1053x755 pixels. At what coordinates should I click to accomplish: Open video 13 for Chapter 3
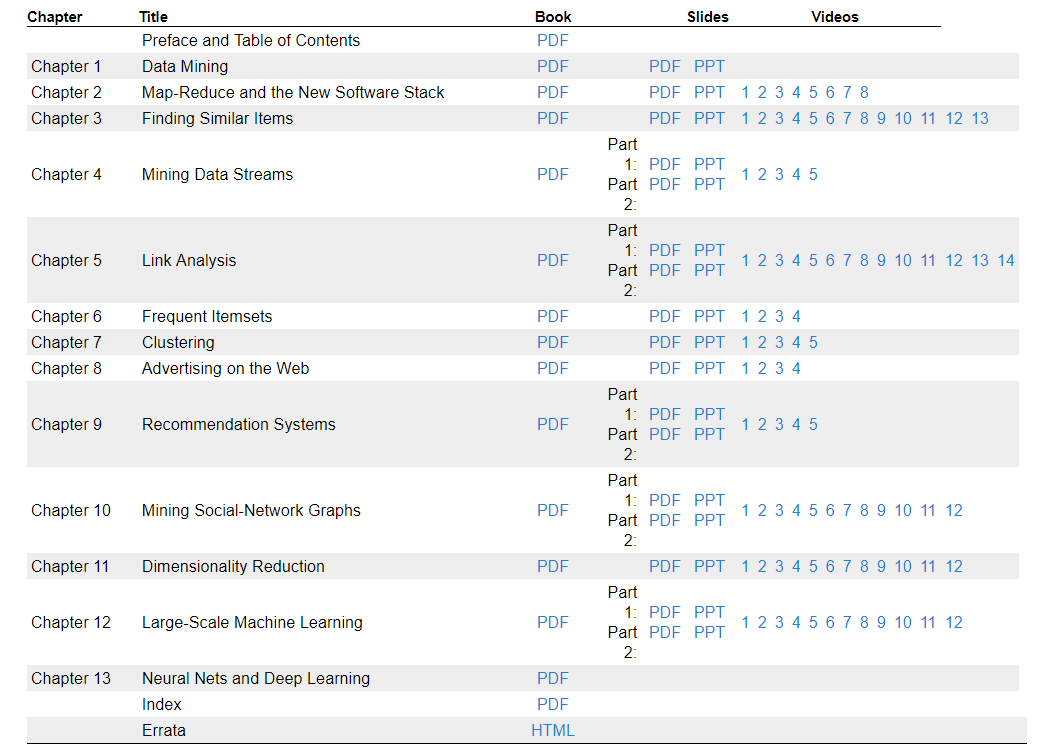(x=979, y=119)
